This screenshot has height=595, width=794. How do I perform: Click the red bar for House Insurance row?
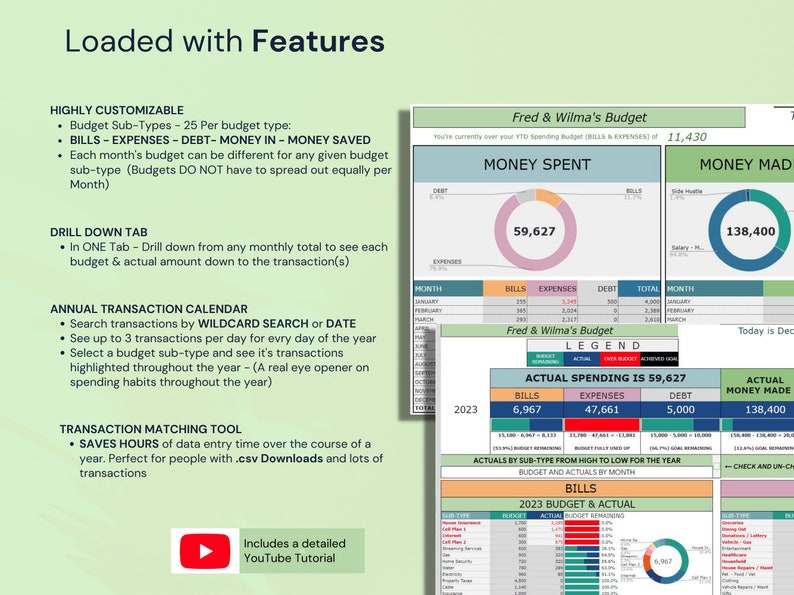tap(582, 523)
